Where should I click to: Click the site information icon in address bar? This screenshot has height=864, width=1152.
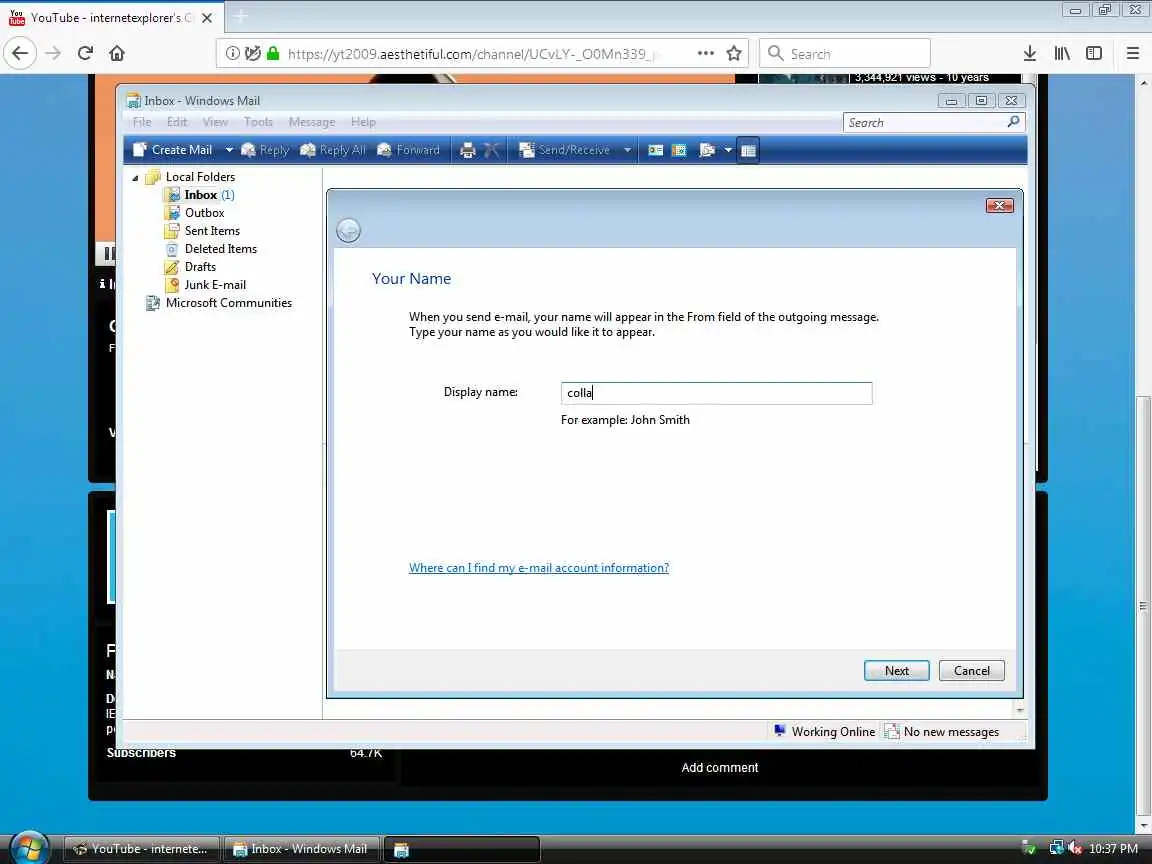[x=232, y=54]
